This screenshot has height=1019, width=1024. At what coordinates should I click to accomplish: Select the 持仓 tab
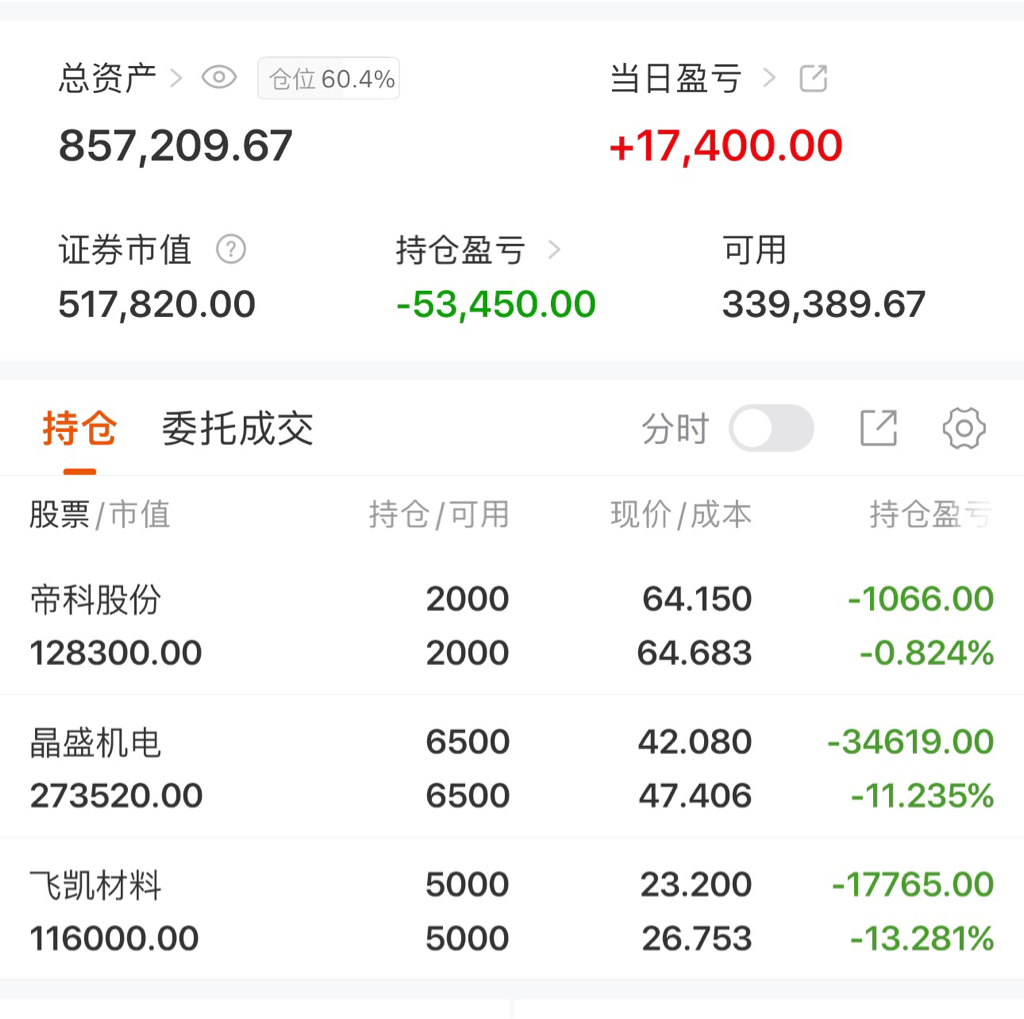(79, 430)
